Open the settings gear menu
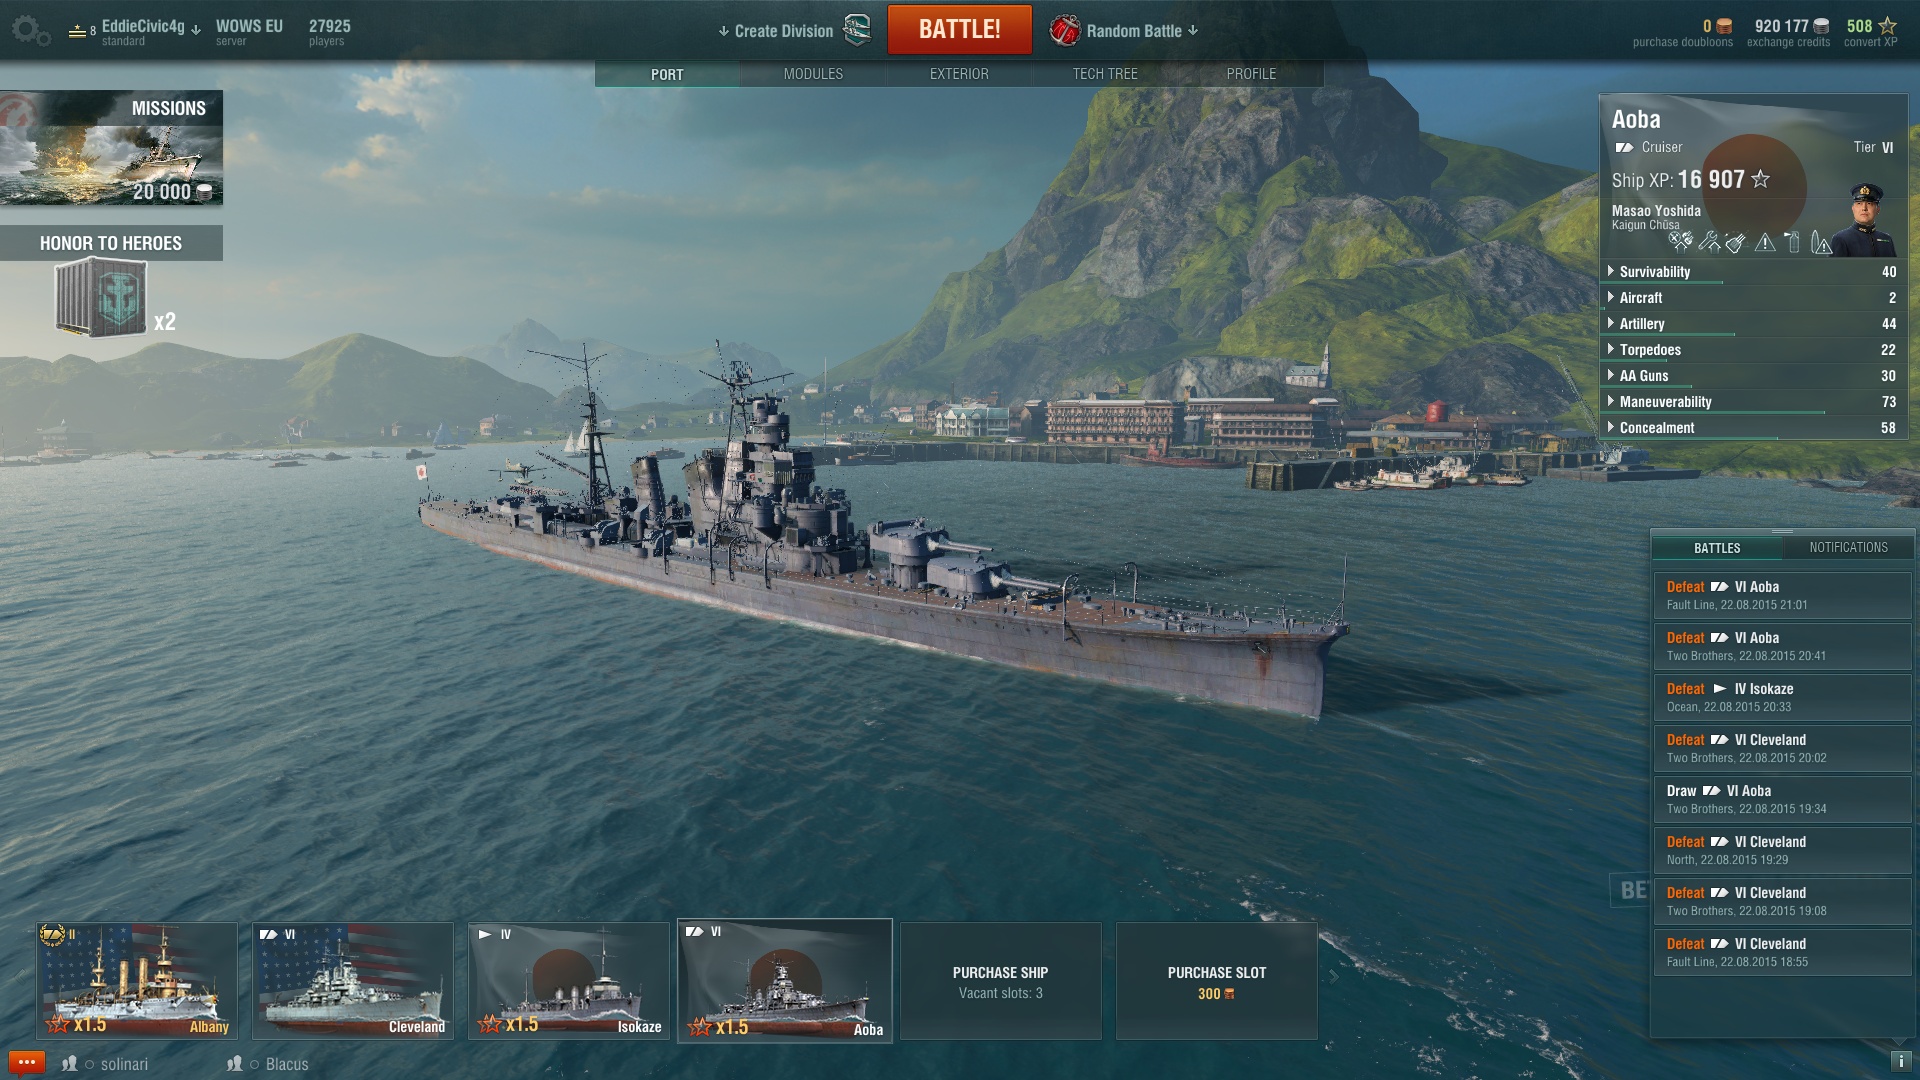 (30, 31)
